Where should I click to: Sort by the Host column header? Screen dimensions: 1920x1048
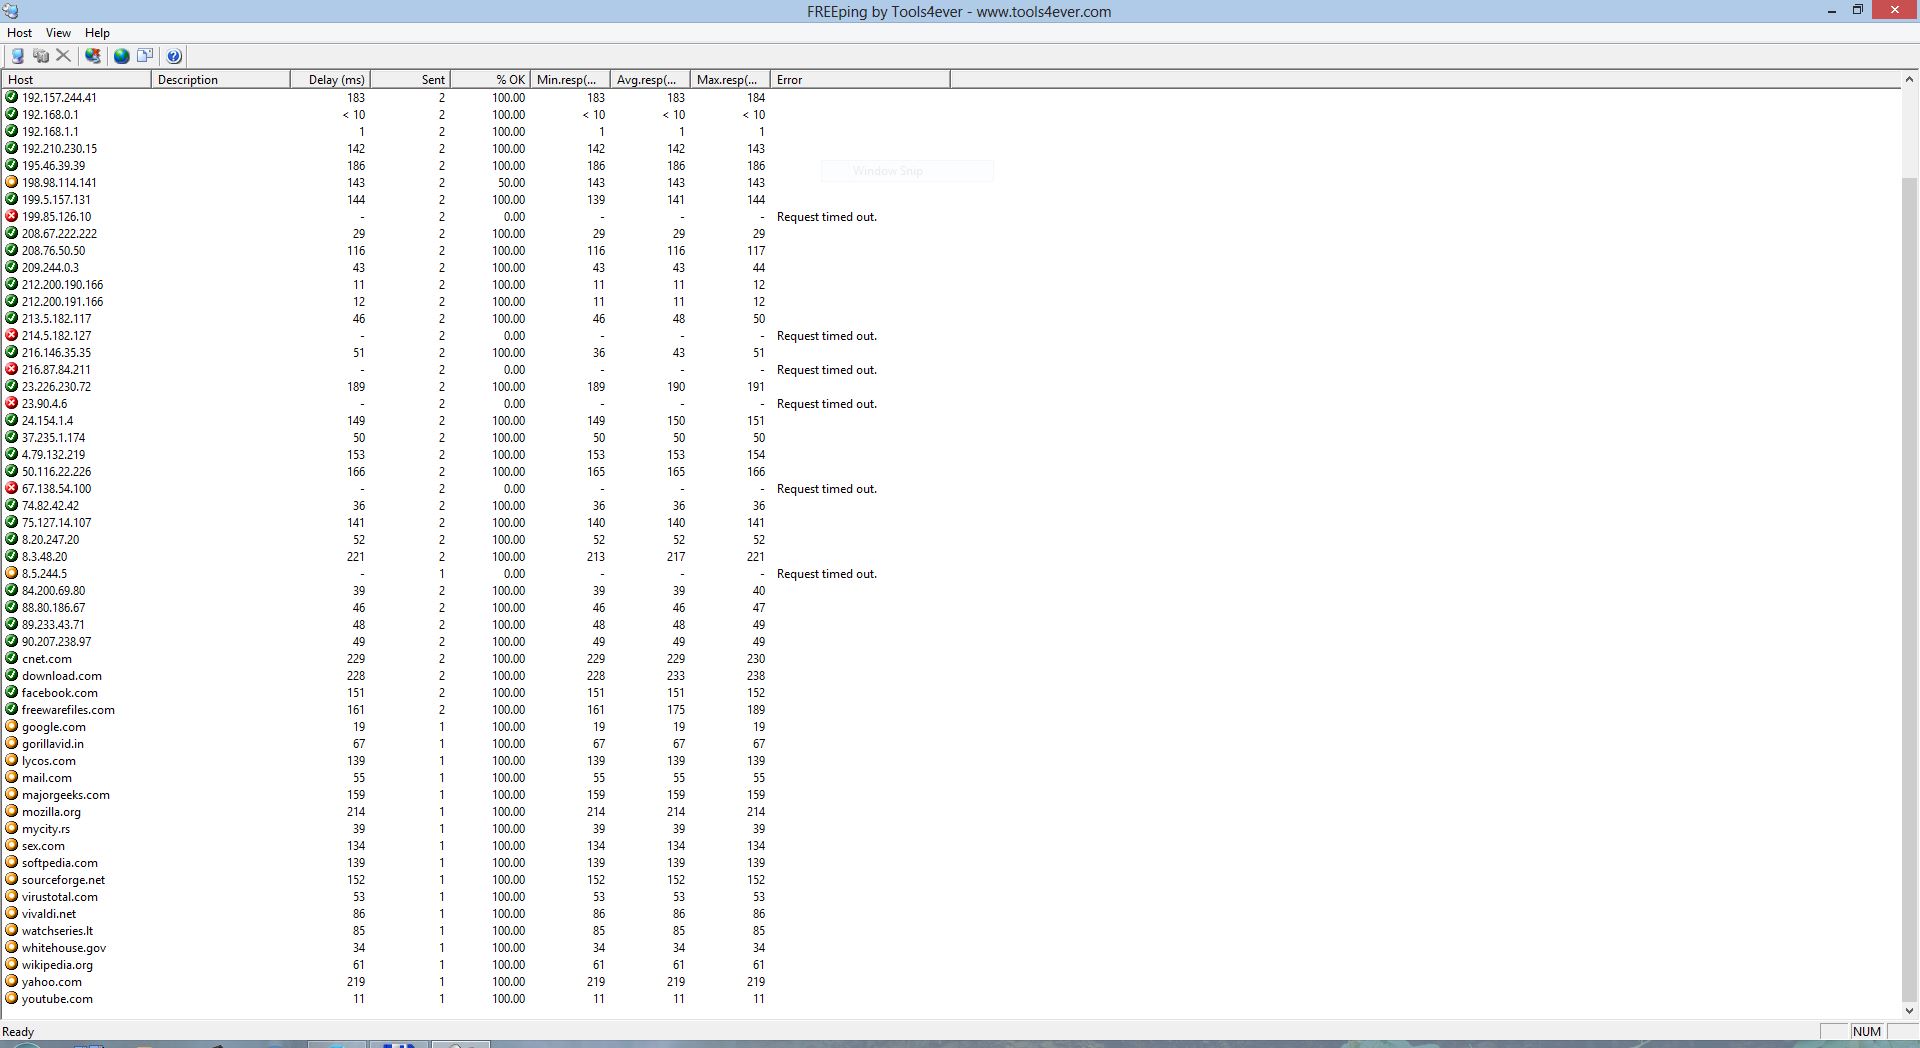pyautogui.click(x=76, y=79)
